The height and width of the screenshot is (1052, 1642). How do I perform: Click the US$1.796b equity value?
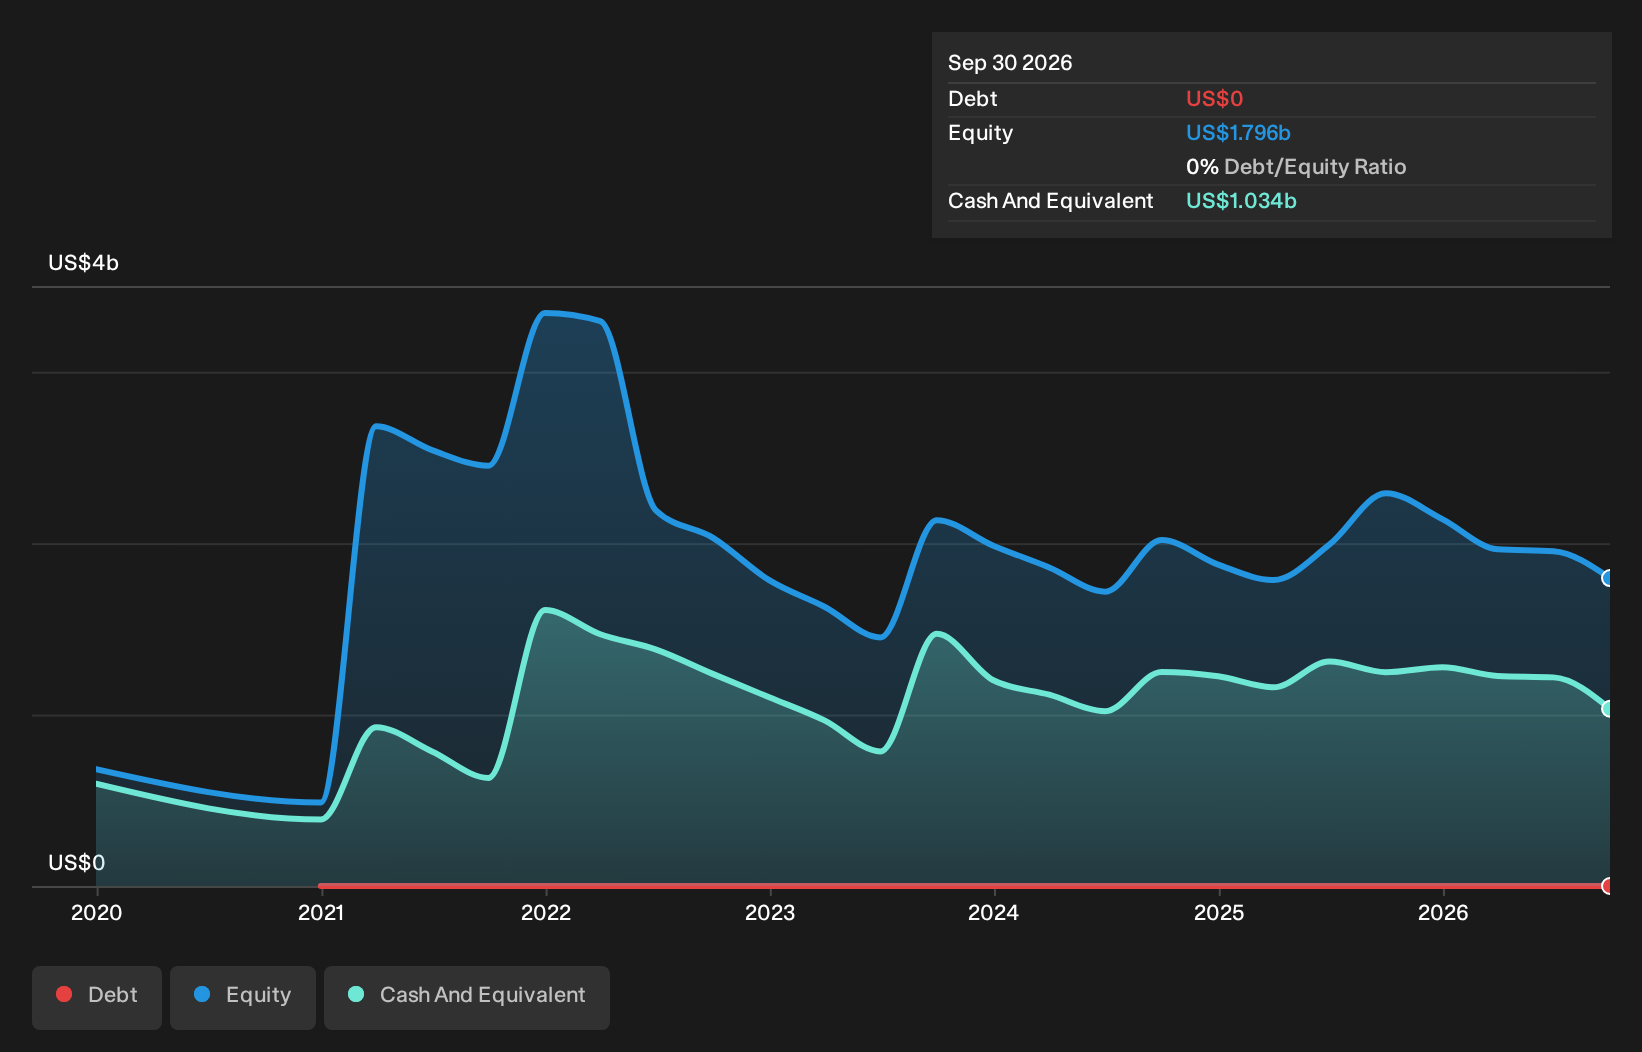click(x=1238, y=133)
